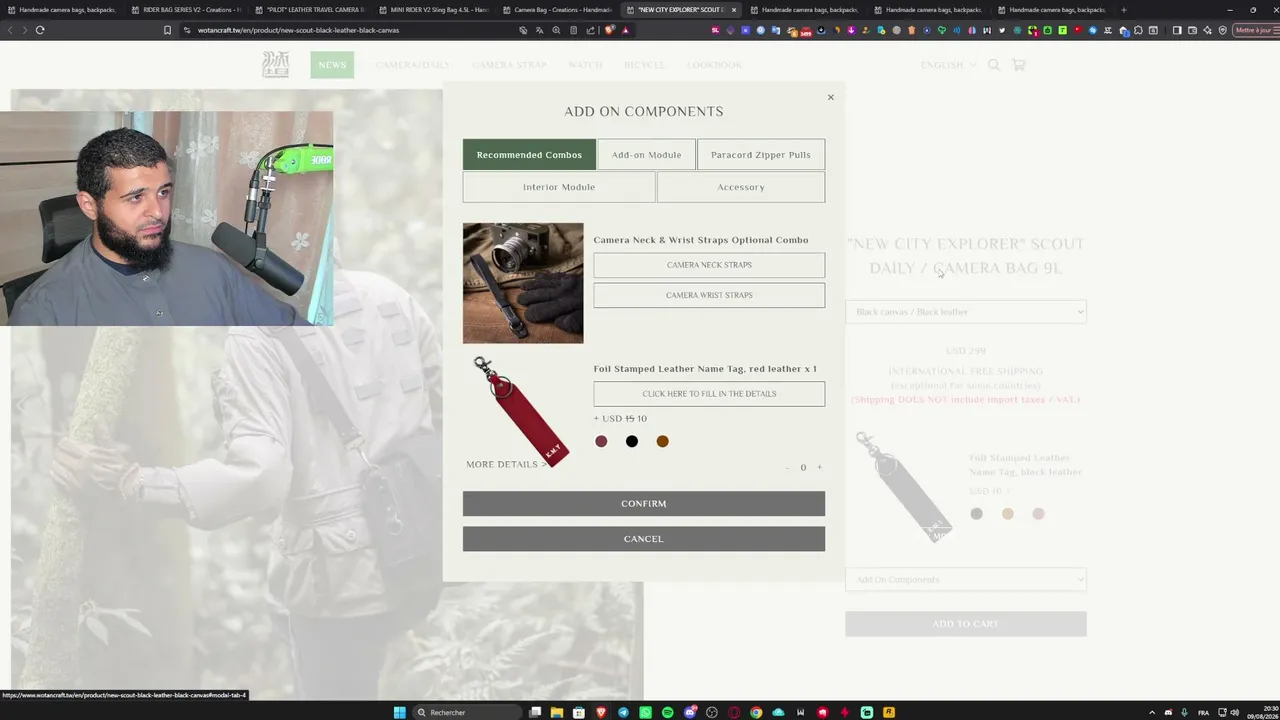The width and height of the screenshot is (1280, 720).
Task: Open the shopping cart icon
Action: pos(1019,65)
